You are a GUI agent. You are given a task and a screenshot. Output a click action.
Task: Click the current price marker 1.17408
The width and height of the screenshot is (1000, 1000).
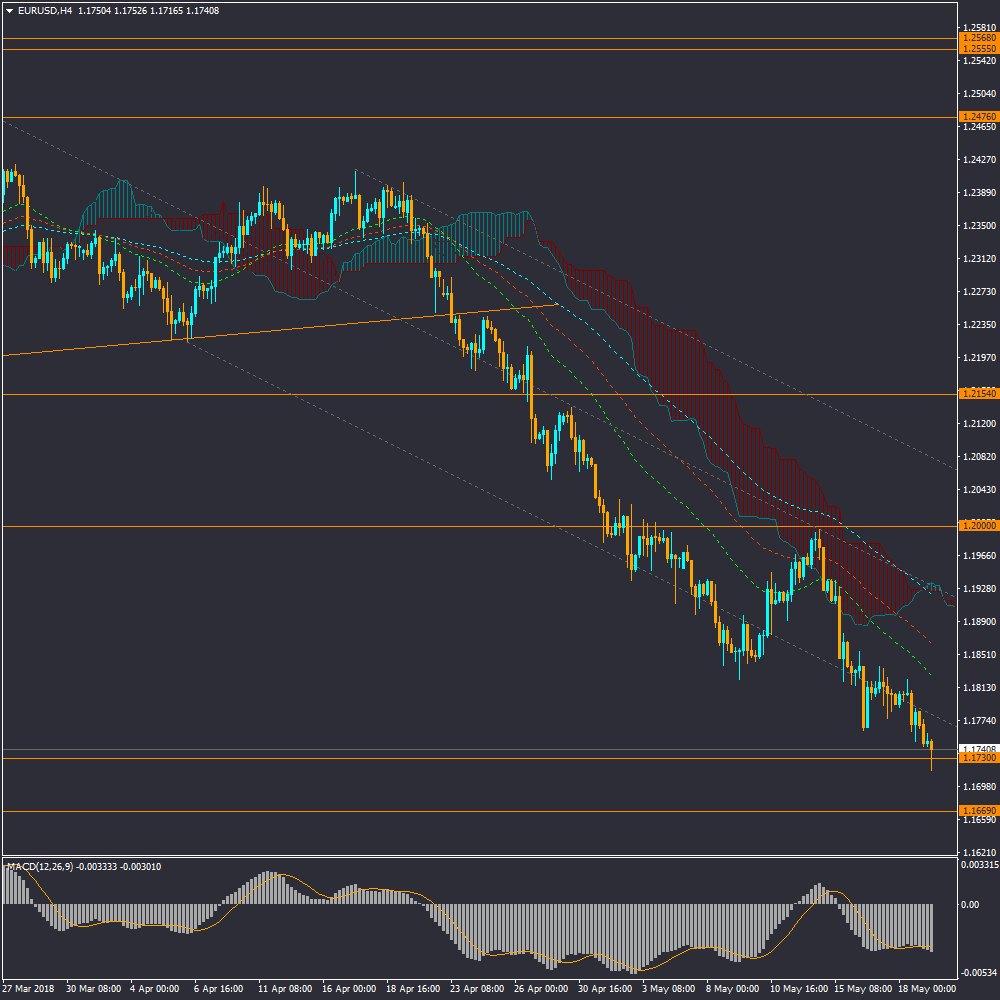[x=977, y=748]
